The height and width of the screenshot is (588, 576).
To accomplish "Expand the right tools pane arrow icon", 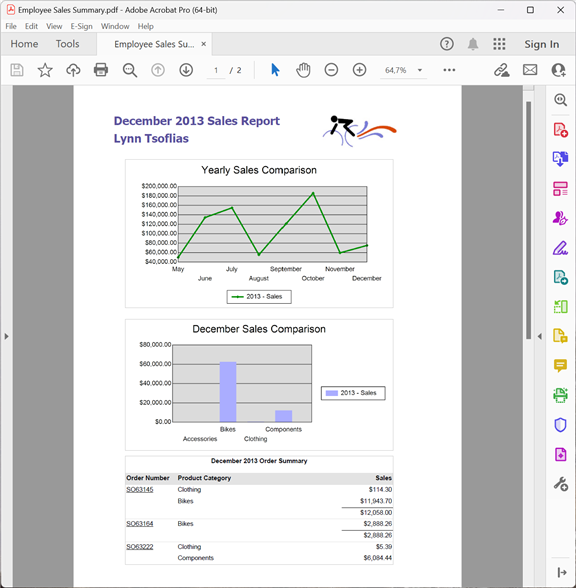I will [561, 572].
